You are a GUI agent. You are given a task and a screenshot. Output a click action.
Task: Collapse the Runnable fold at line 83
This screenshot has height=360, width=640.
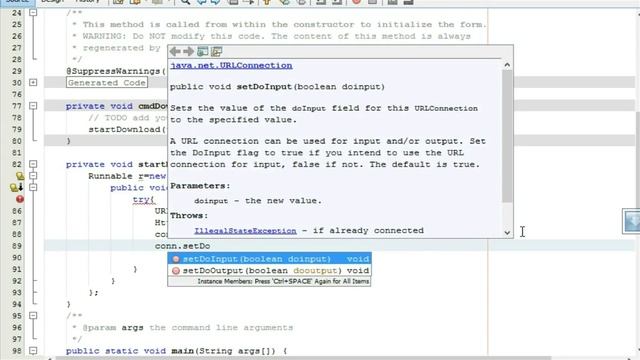coord(33,176)
